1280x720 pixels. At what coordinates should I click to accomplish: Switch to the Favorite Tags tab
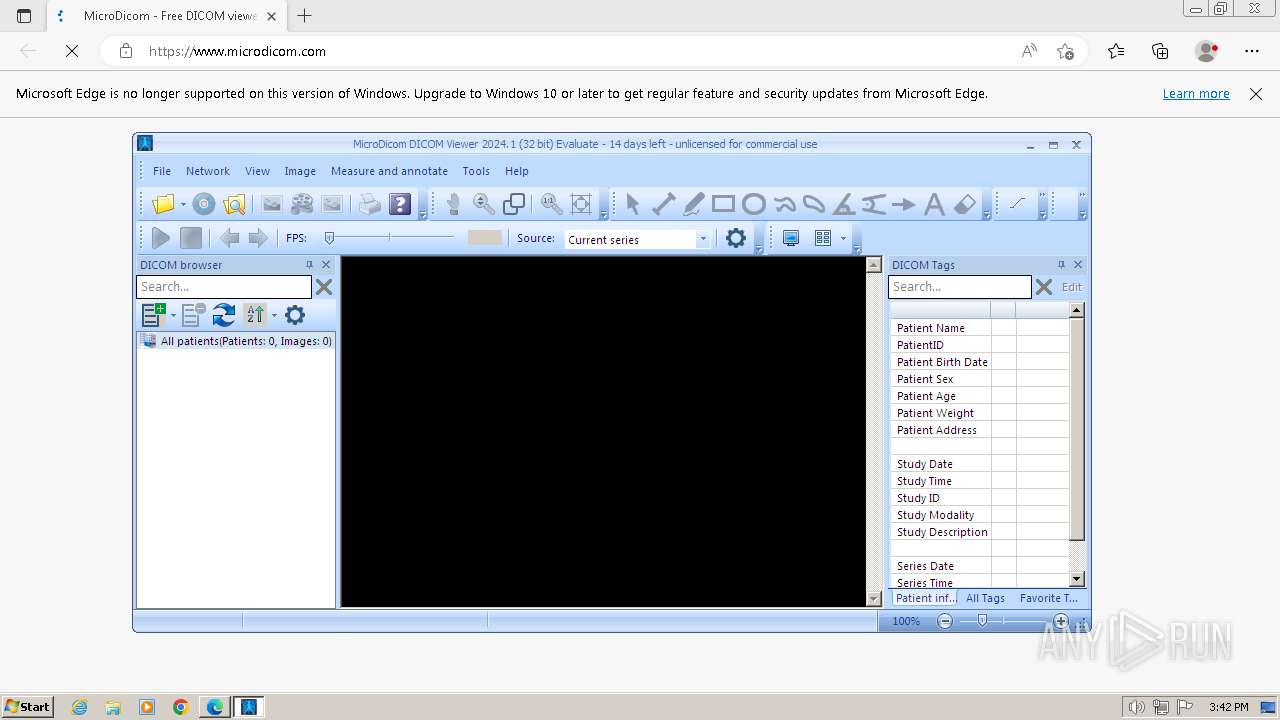coord(1049,598)
